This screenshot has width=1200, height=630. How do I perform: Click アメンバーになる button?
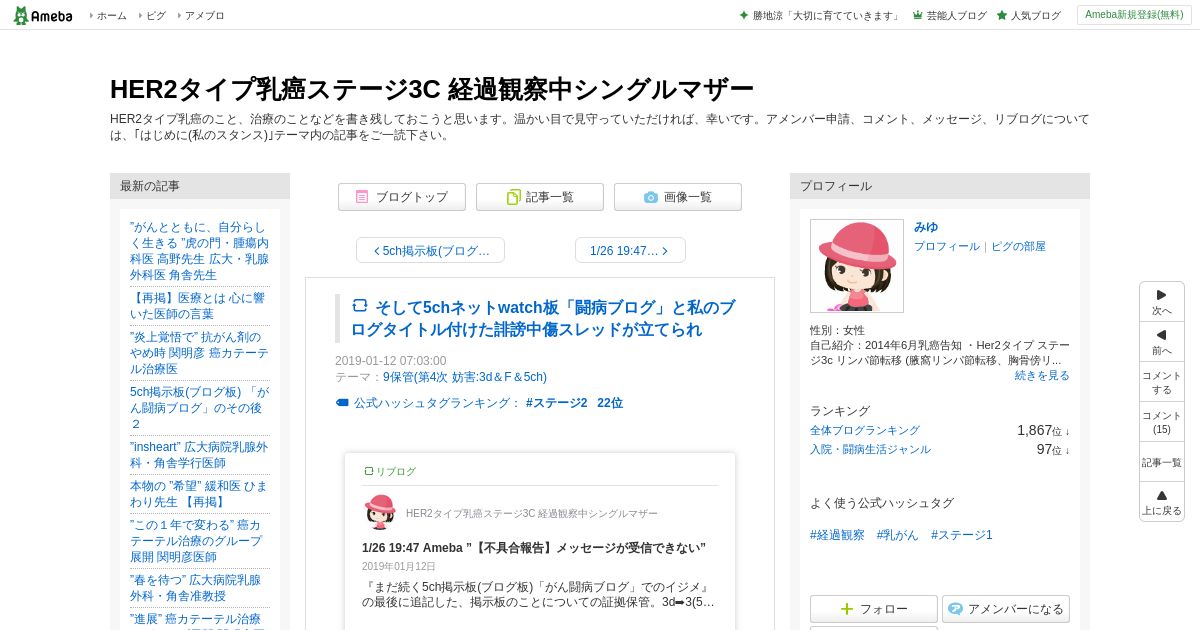click(x=1006, y=609)
